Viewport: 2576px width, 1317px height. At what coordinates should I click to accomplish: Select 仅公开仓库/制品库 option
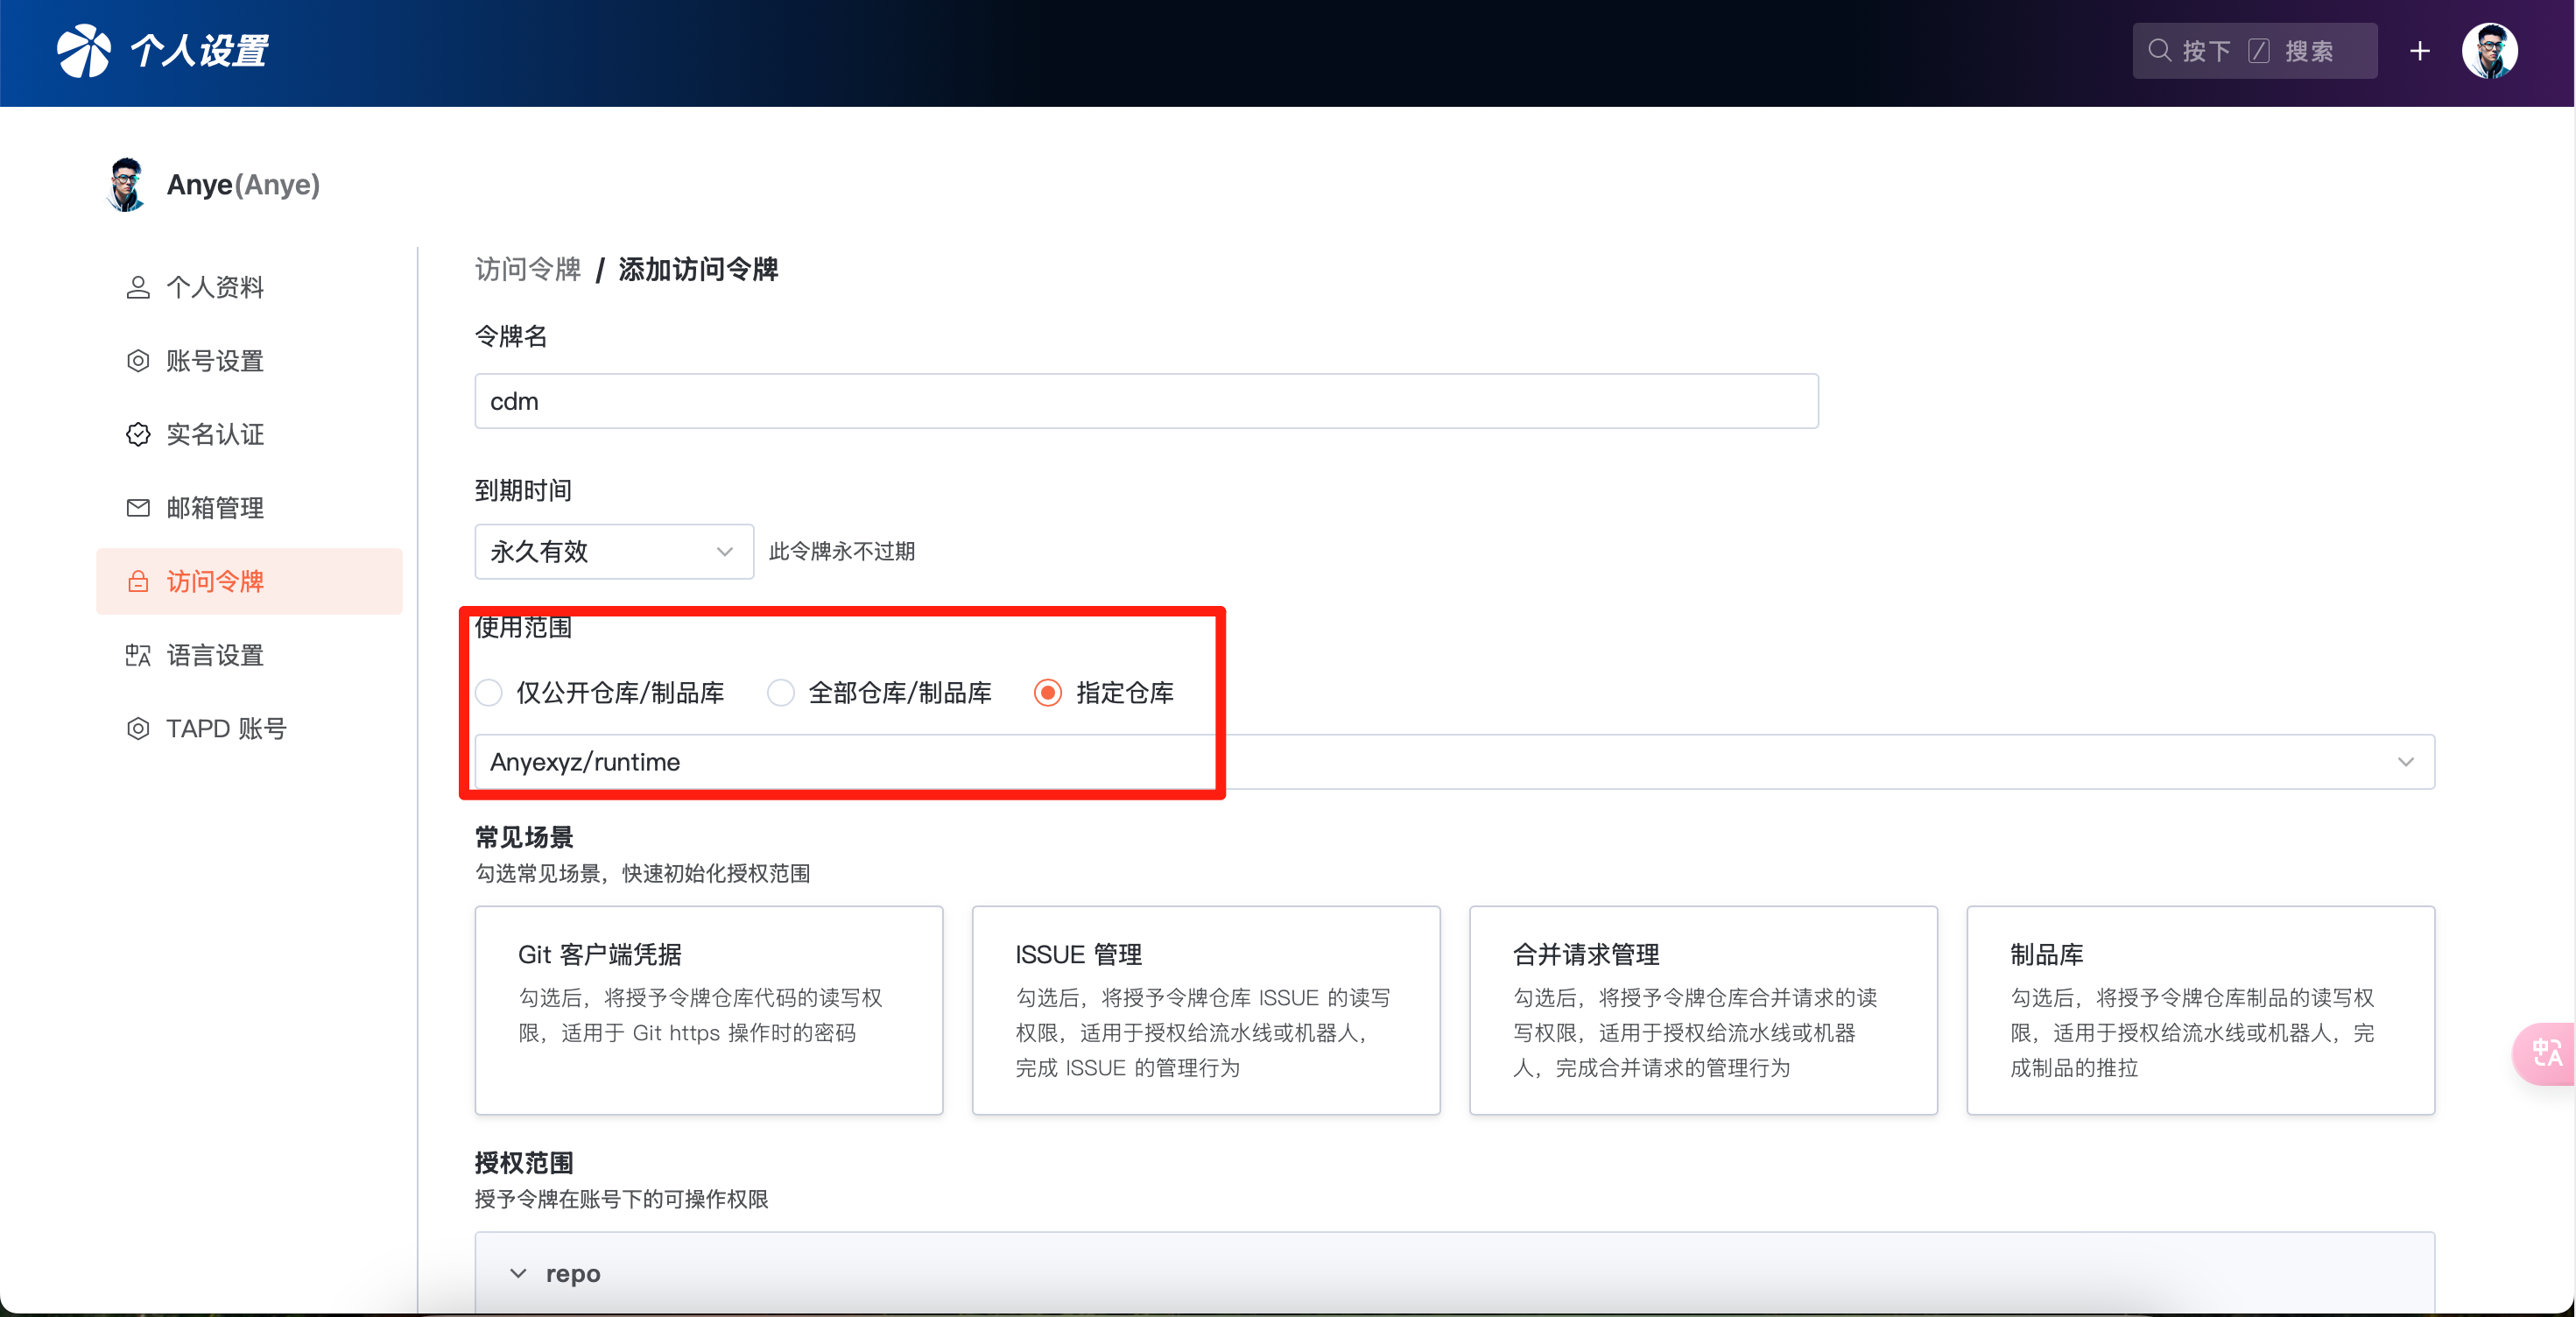pyautogui.click(x=489, y=692)
